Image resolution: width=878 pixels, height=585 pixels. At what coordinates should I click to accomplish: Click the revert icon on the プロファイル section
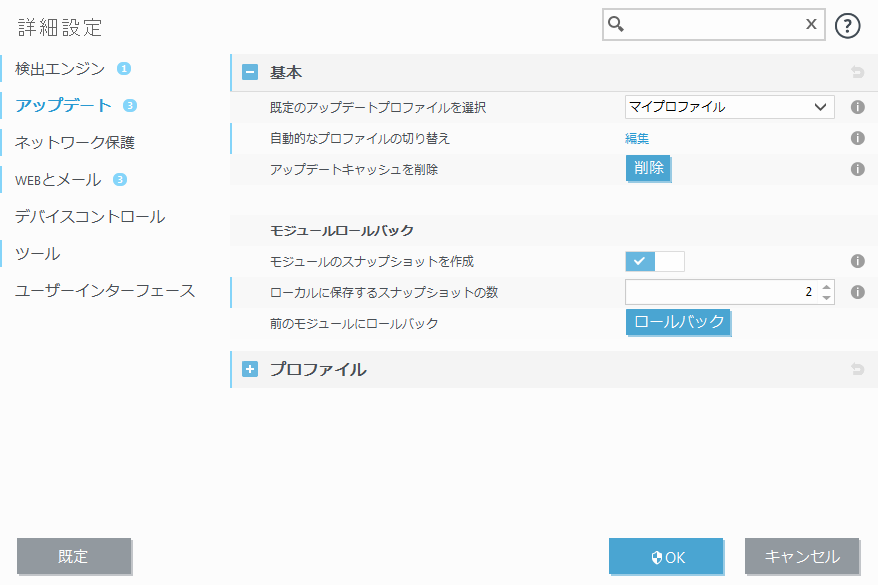pyautogui.click(x=857, y=369)
